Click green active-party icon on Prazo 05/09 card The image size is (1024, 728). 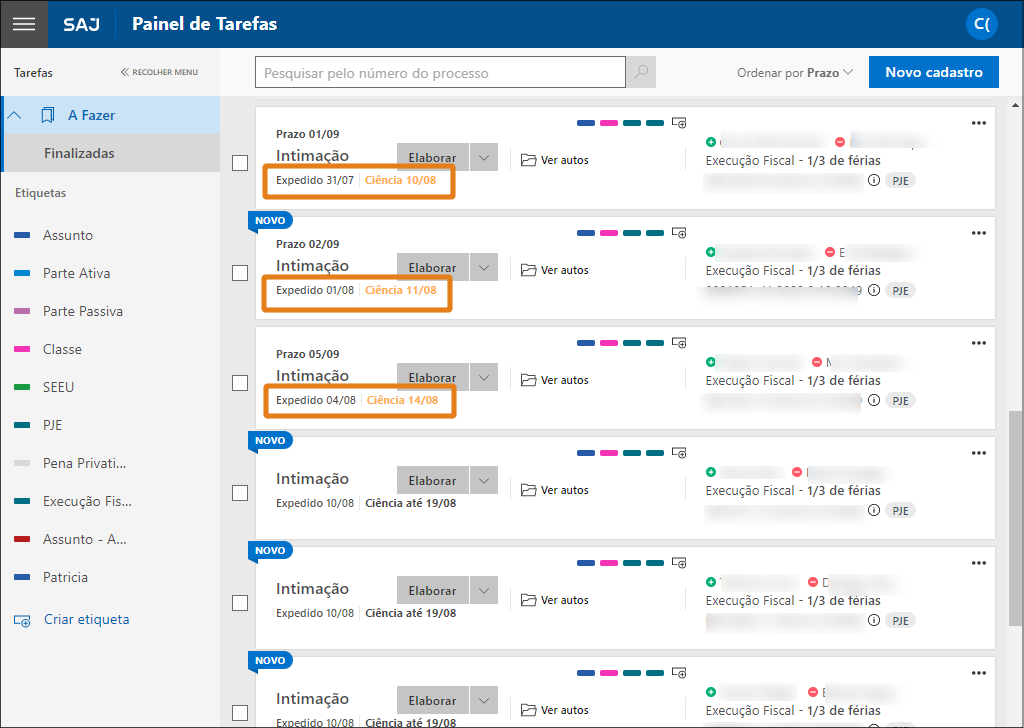[711, 362]
